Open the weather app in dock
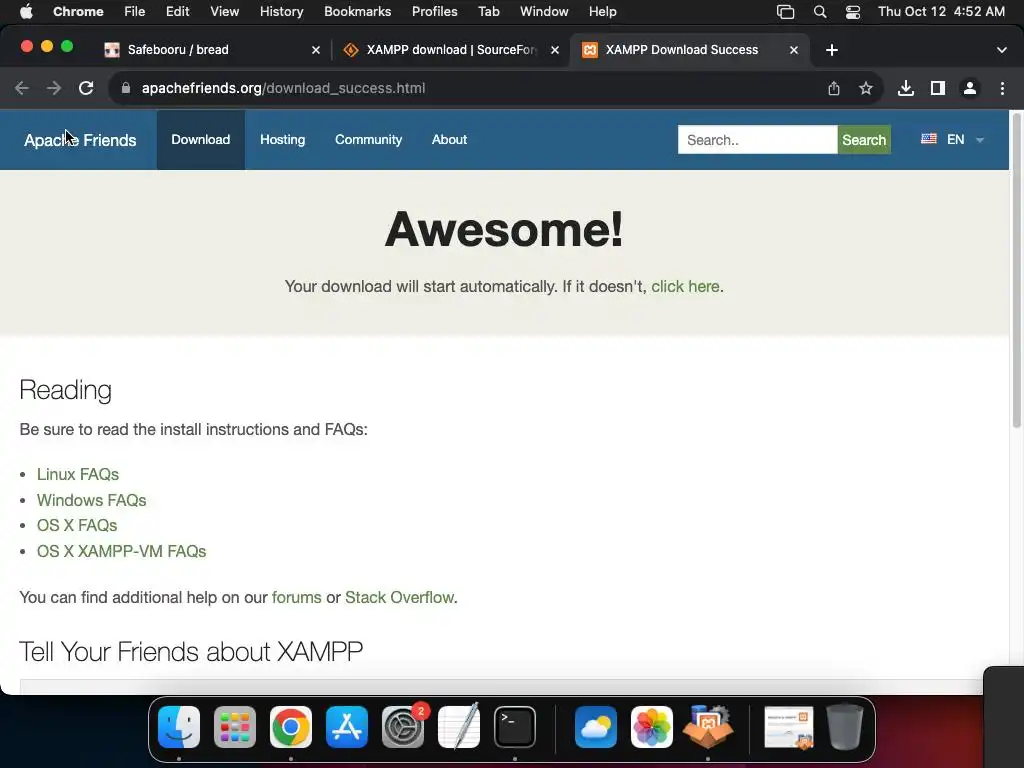This screenshot has height=768, width=1024. point(596,727)
